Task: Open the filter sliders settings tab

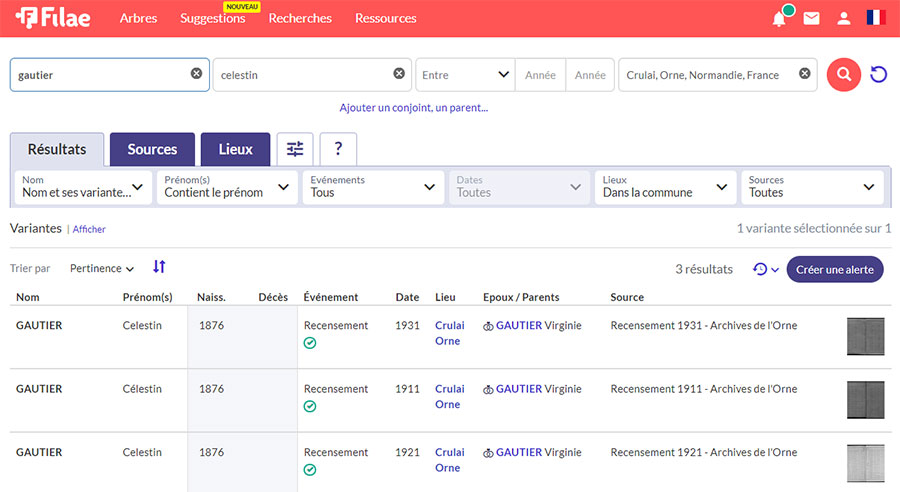Action: (295, 149)
